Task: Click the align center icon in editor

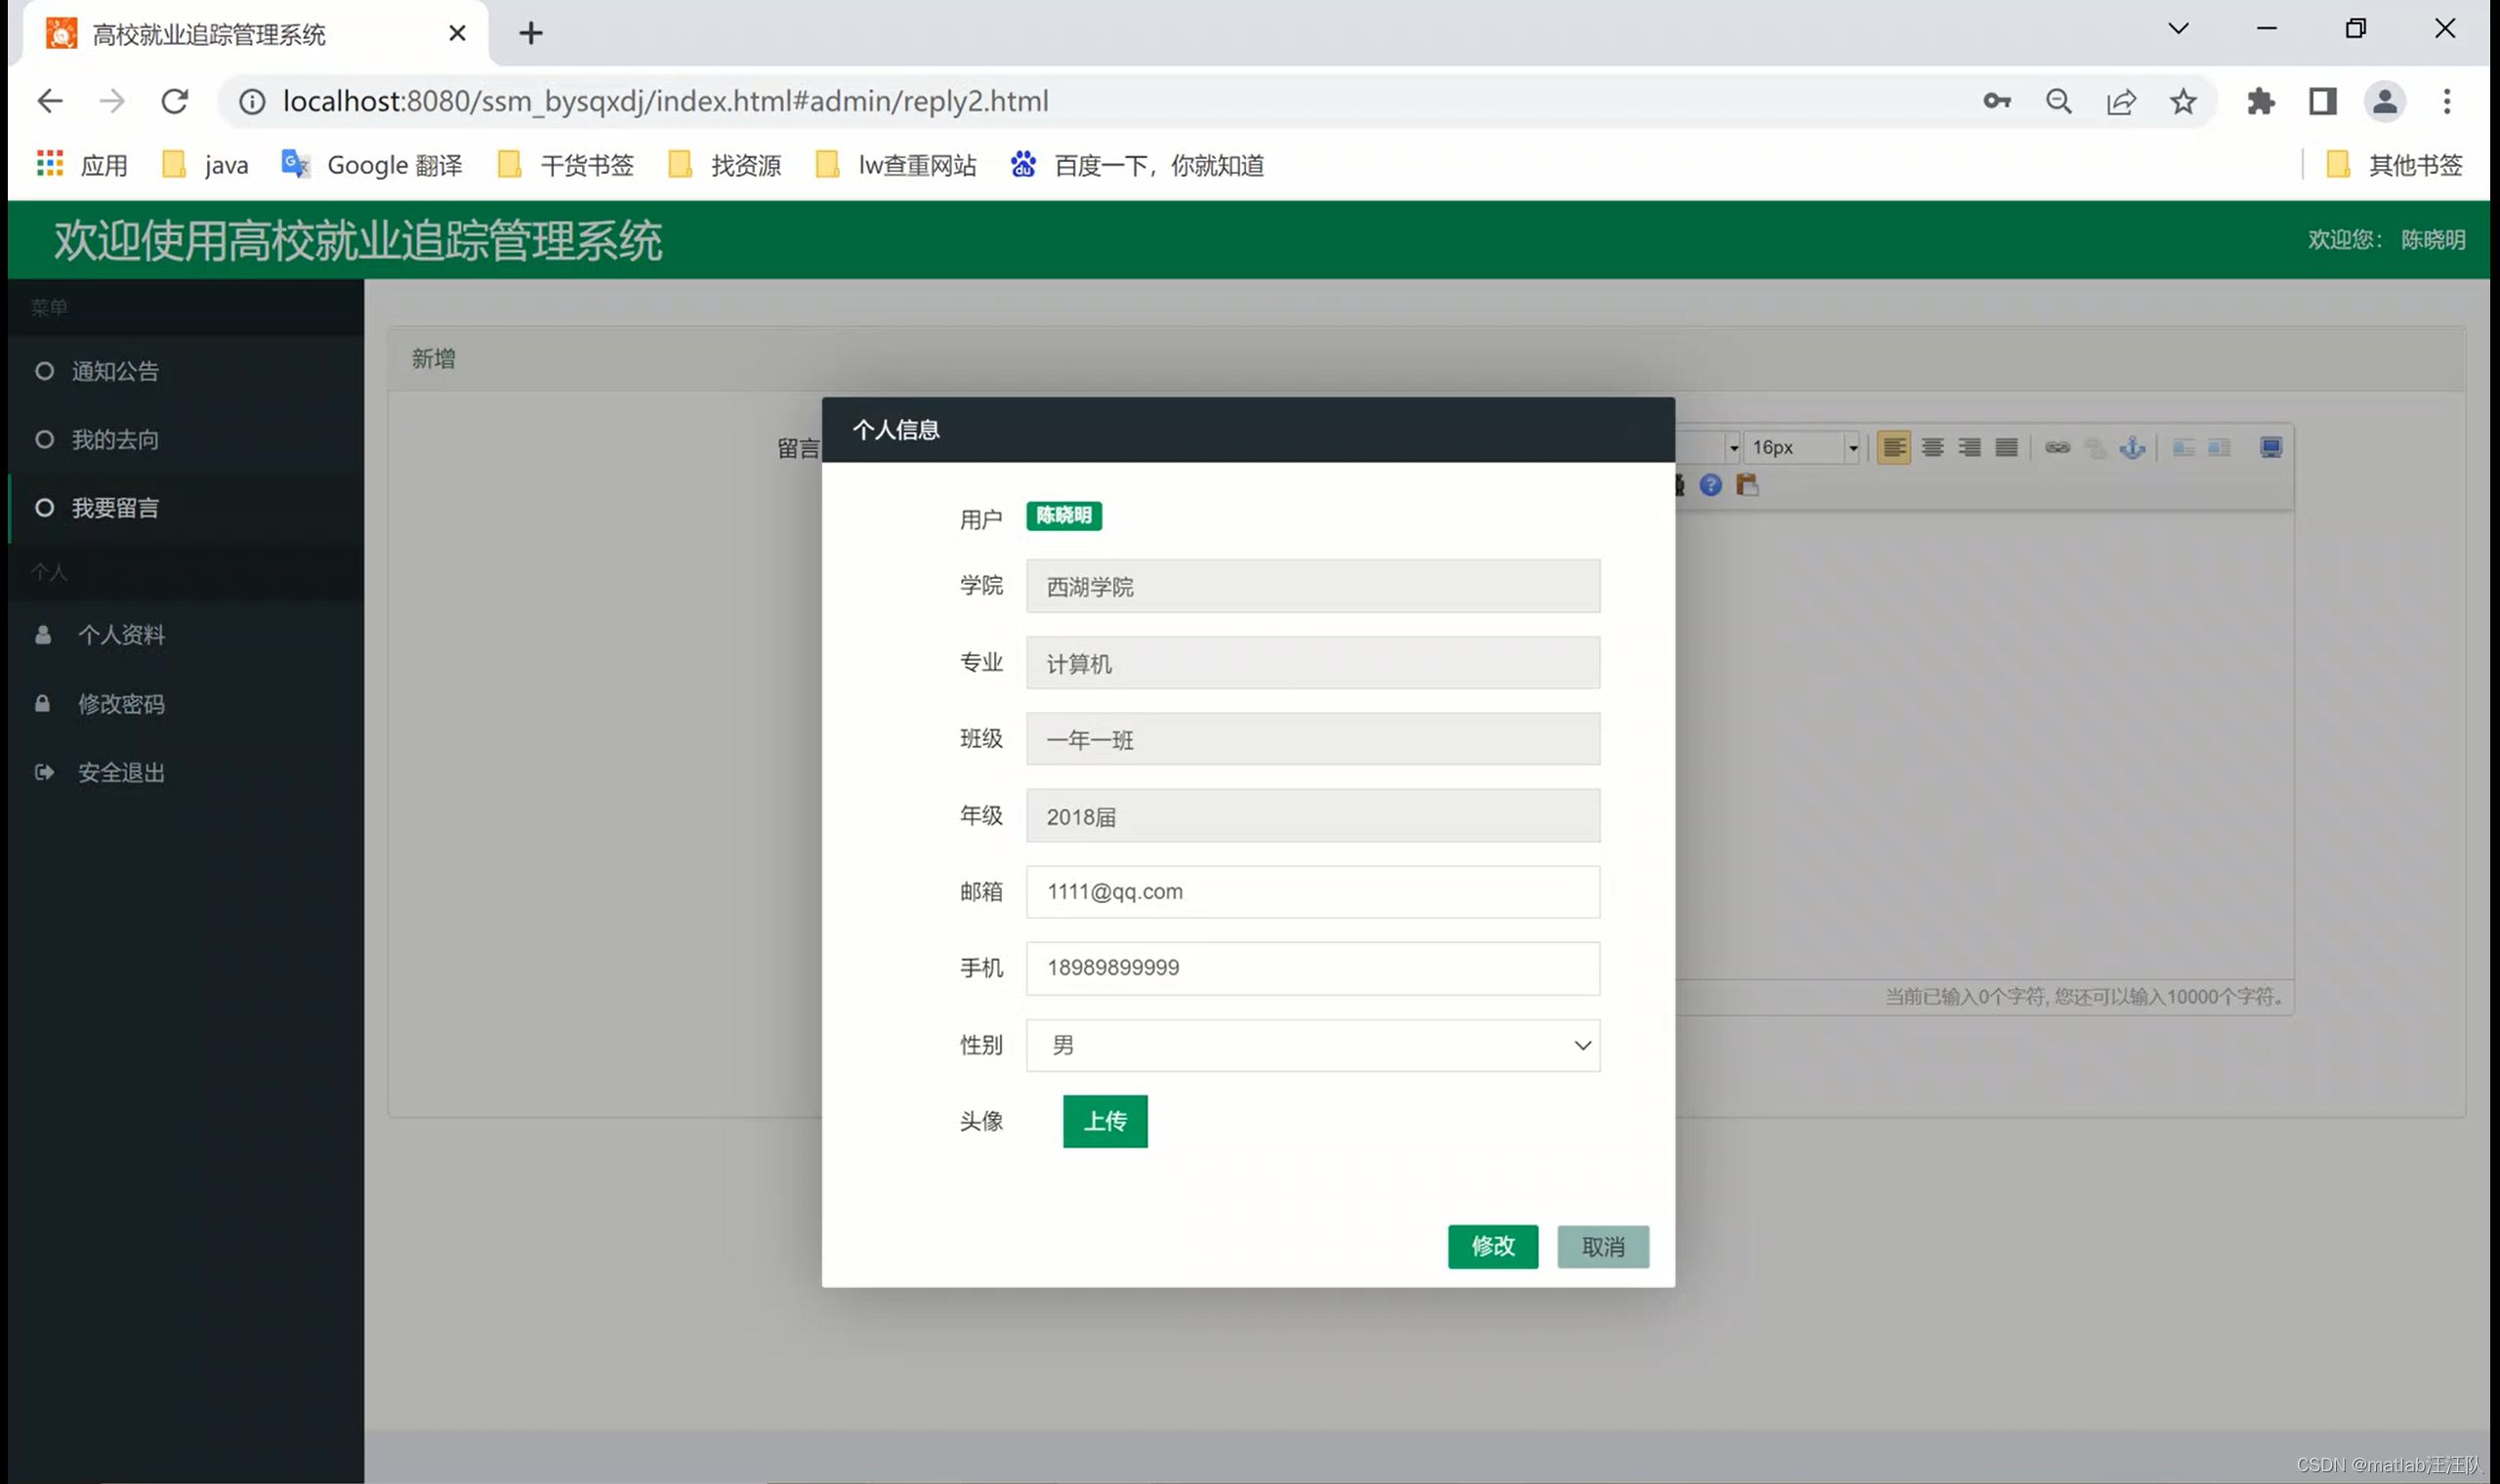Action: (x=1932, y=447)
